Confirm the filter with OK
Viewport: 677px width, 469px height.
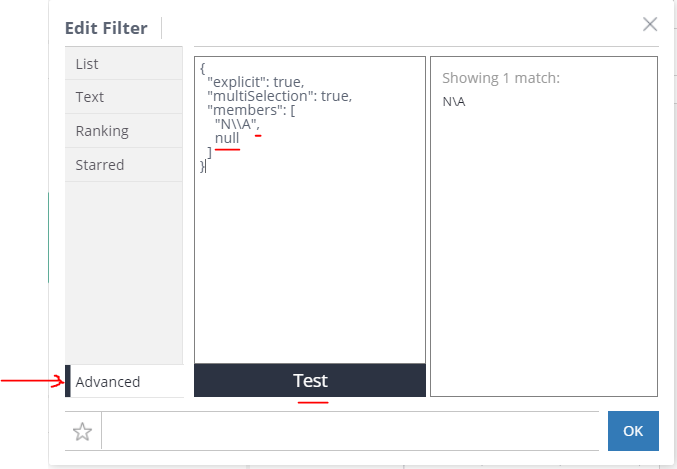point(633,431)
